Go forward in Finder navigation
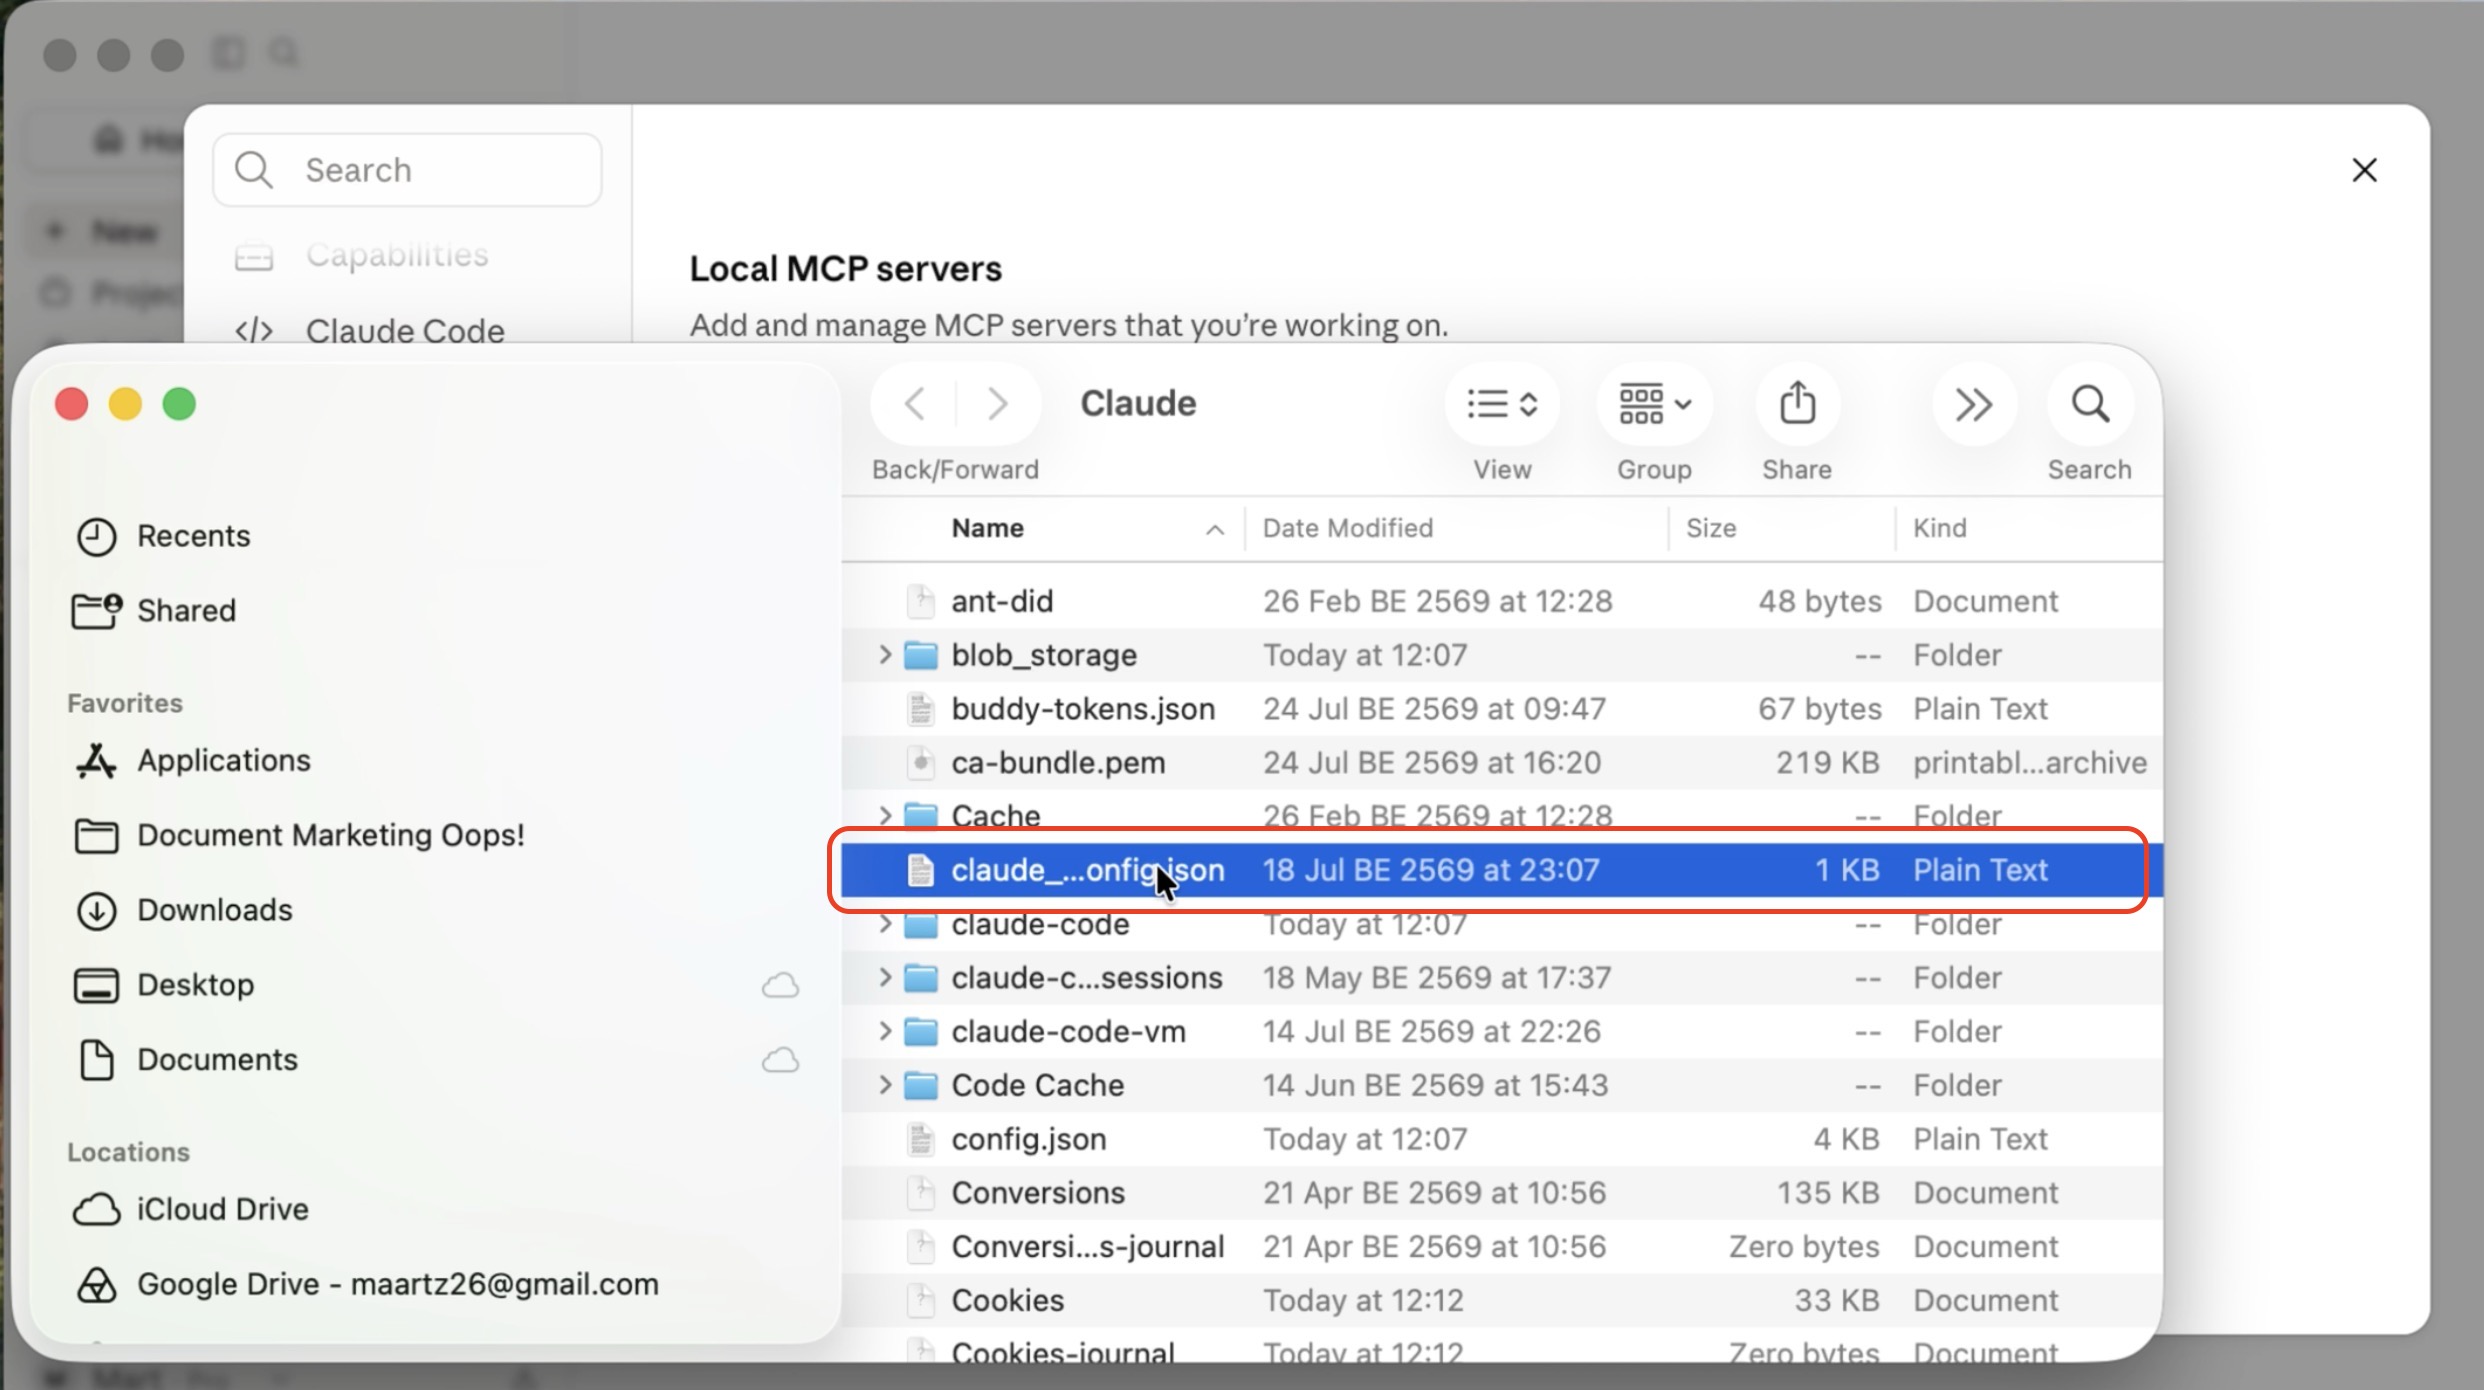The image size is (2484, 1390). tap(997, 404)
